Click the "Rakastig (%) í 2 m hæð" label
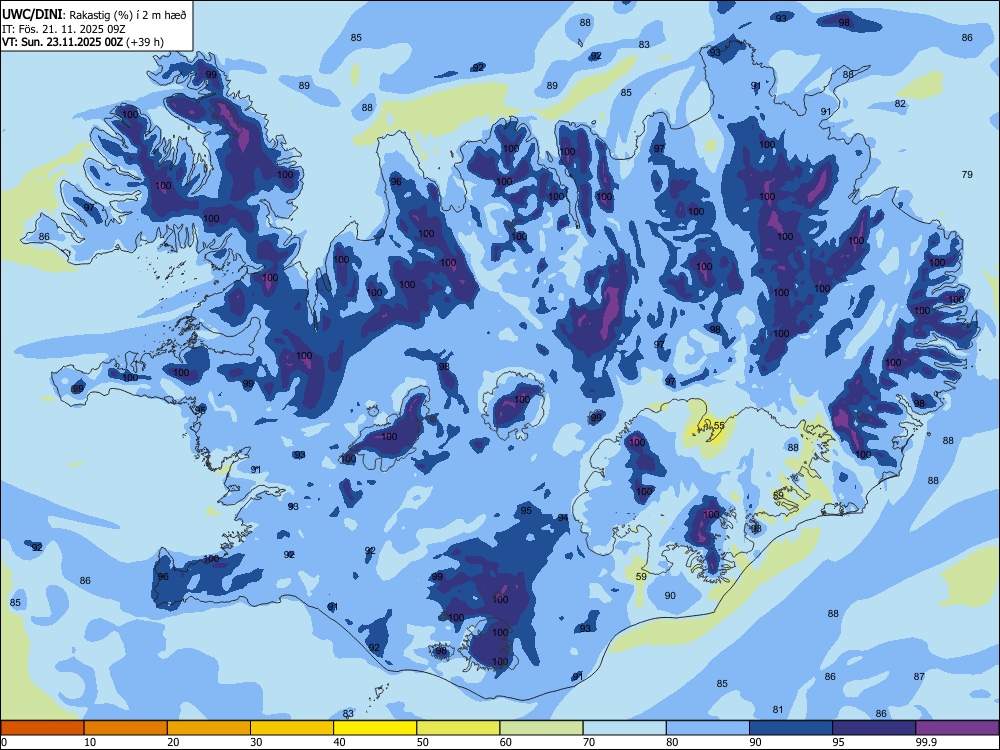 128,15
